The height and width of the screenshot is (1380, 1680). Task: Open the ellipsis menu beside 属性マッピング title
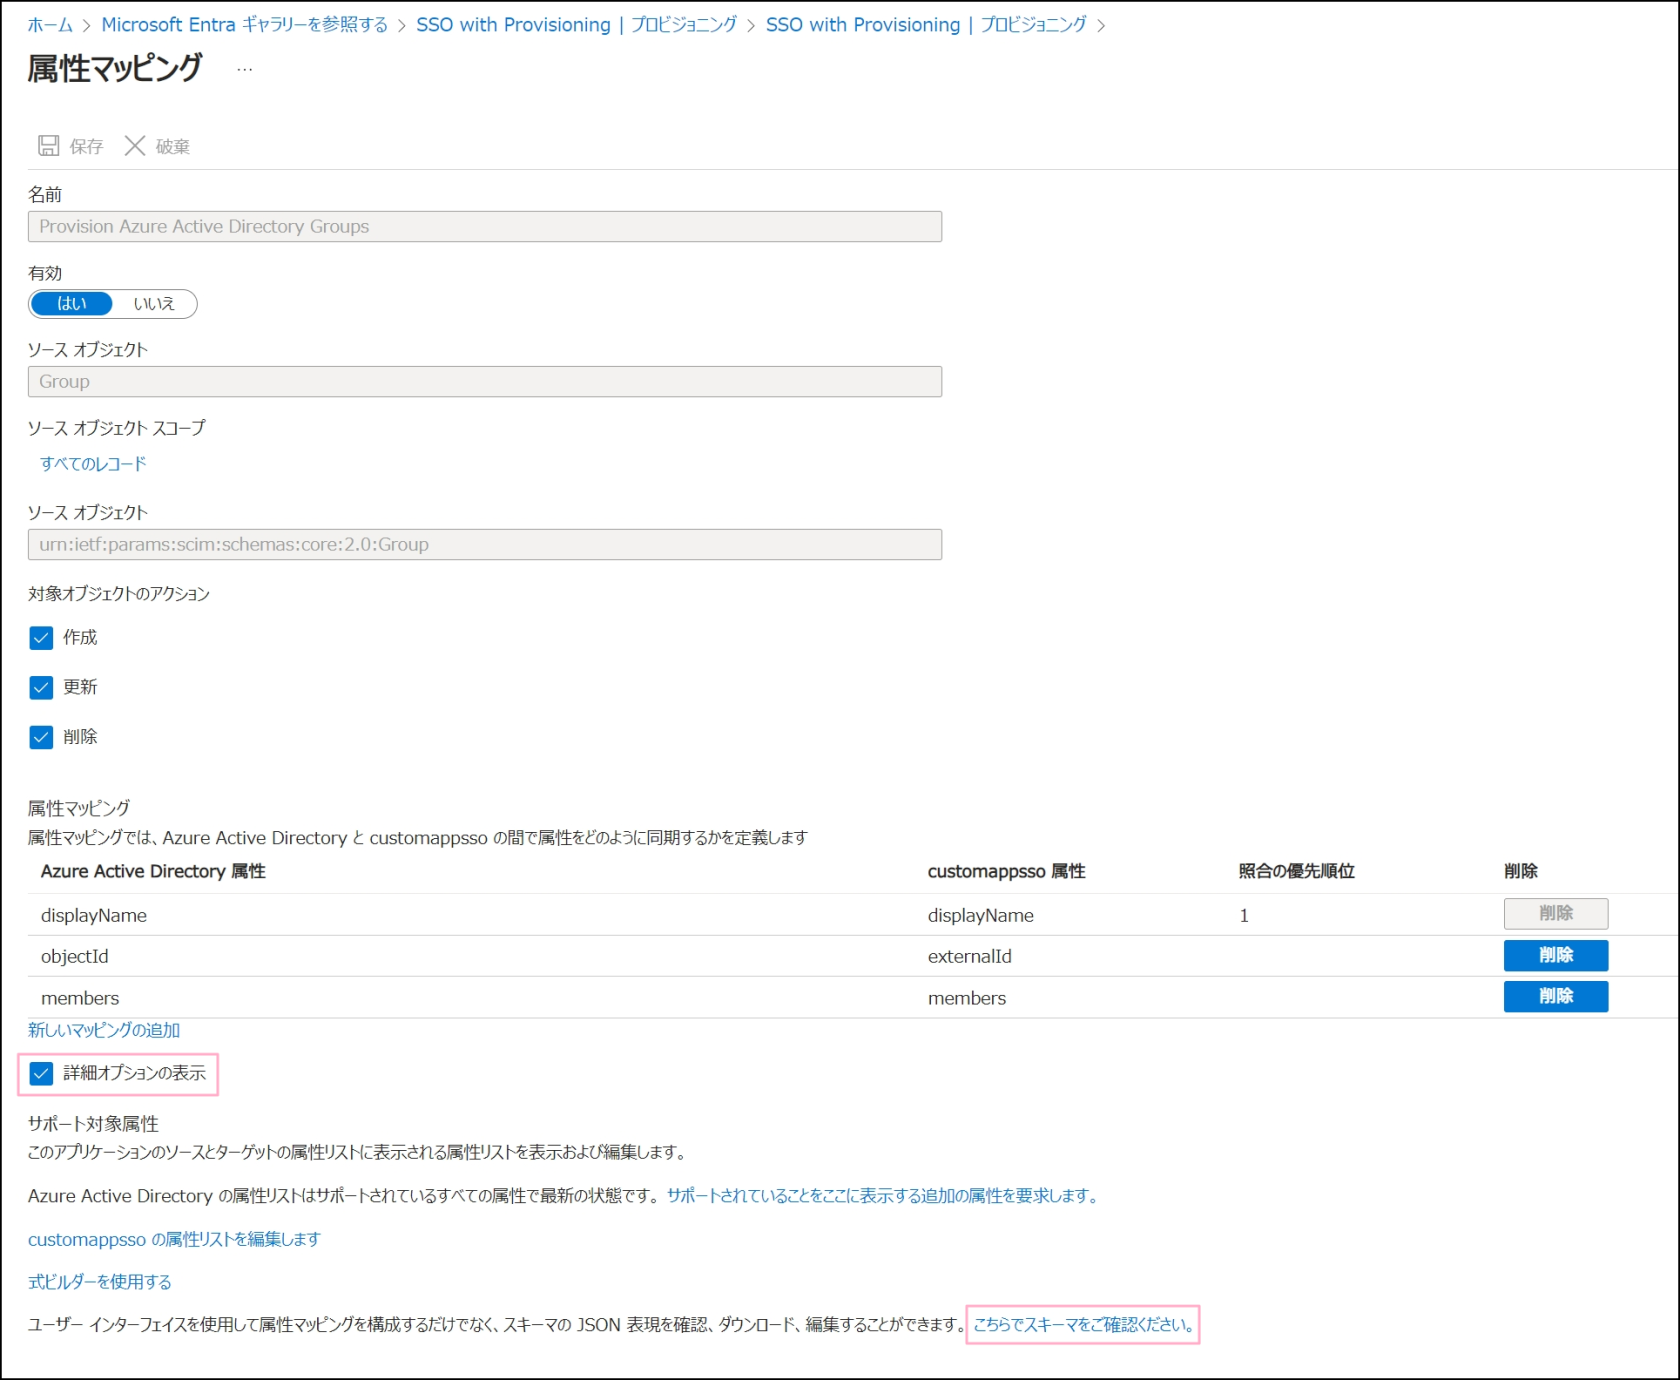pos(244,70)
